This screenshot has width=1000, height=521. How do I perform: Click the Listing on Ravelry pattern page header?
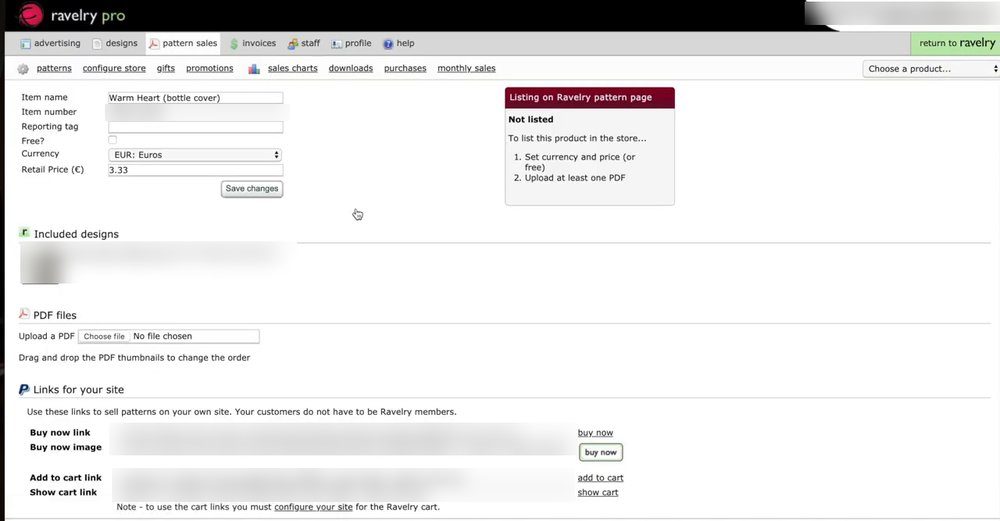tap(589, 98)
